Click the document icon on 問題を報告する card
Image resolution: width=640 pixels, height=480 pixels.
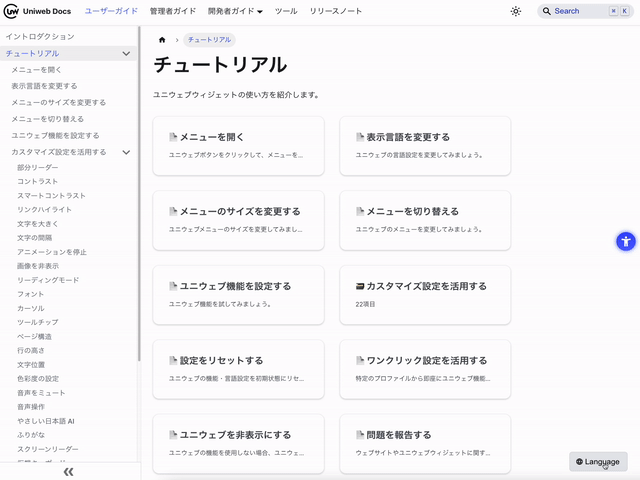coord(360,435)
